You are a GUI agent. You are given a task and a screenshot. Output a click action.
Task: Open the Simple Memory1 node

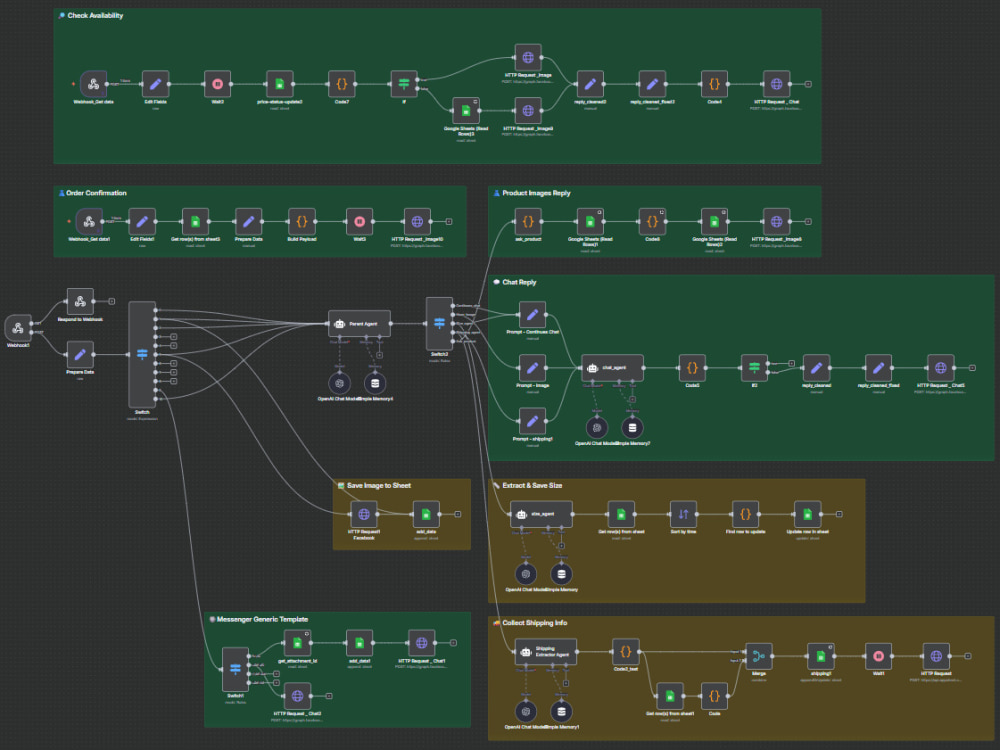562,711
